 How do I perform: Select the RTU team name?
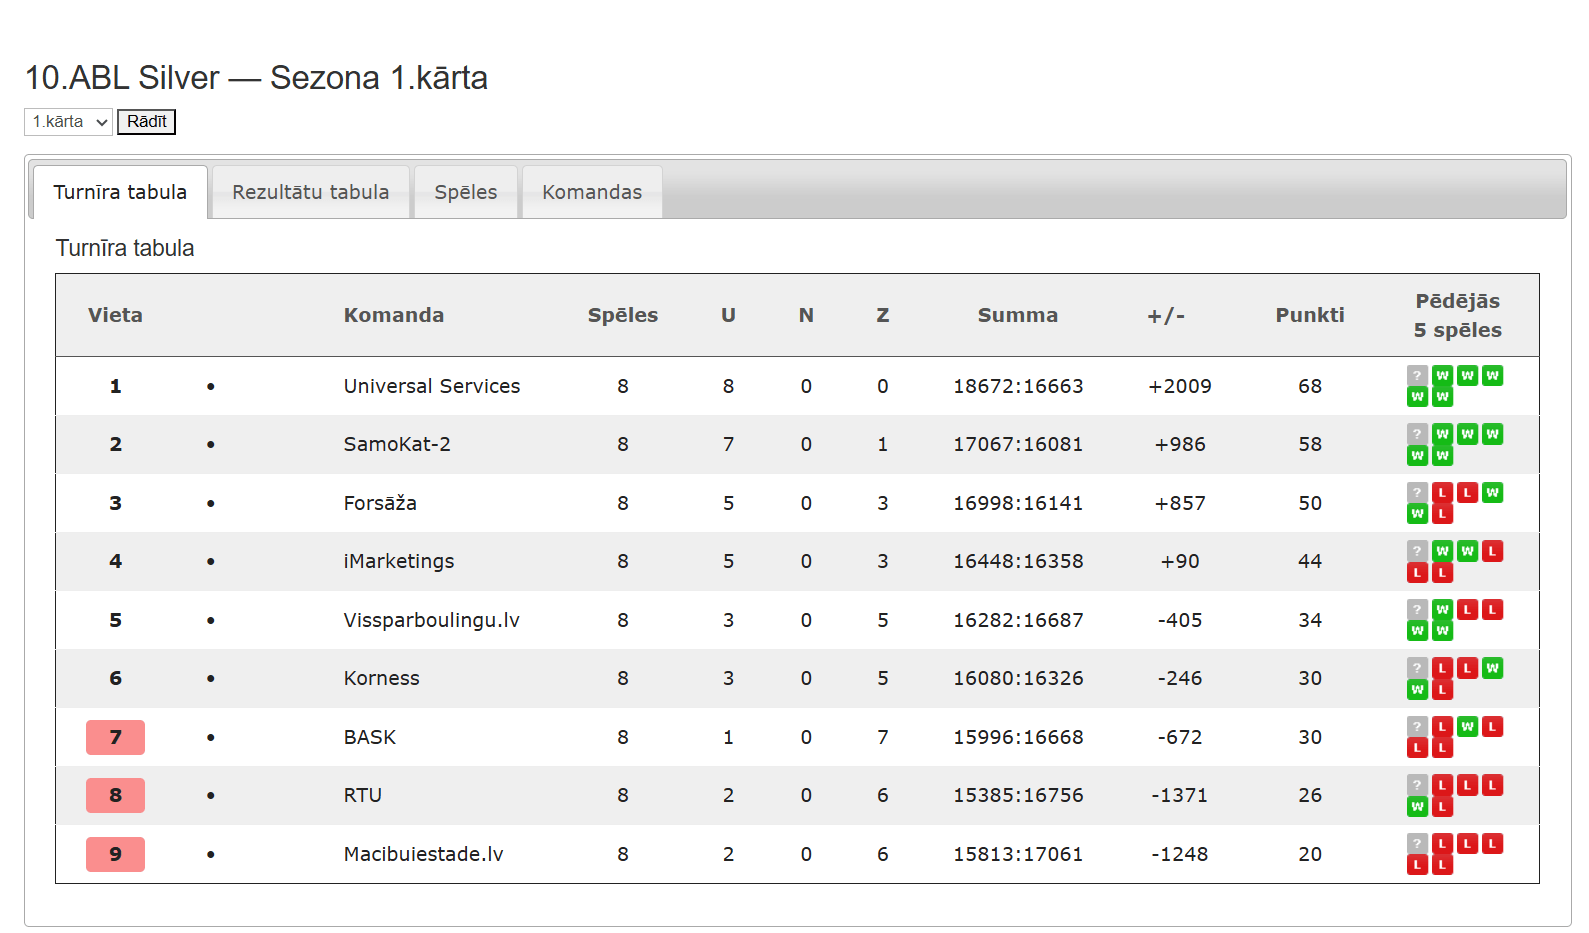click(x=363, y=795)
